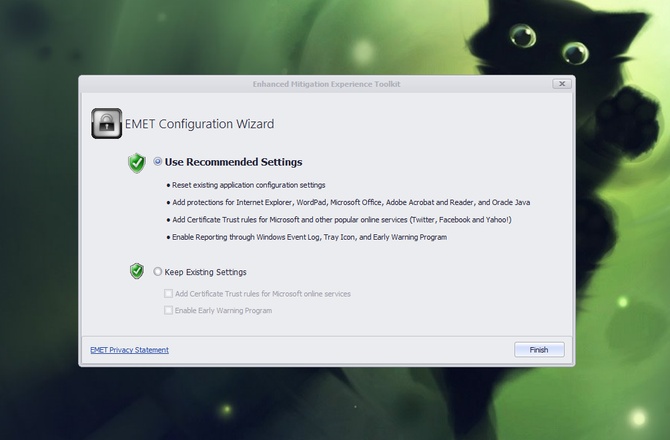Enable the Early Warning Program checkbox
The height and width of the screenshot is (440, 670).
[168, 311]
